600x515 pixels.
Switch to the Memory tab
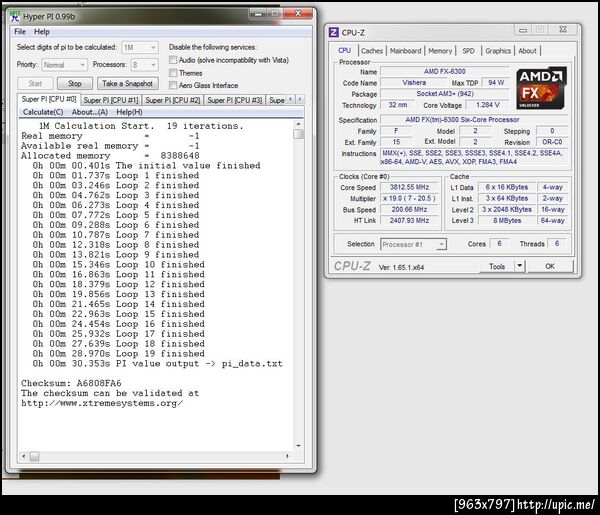440,51
